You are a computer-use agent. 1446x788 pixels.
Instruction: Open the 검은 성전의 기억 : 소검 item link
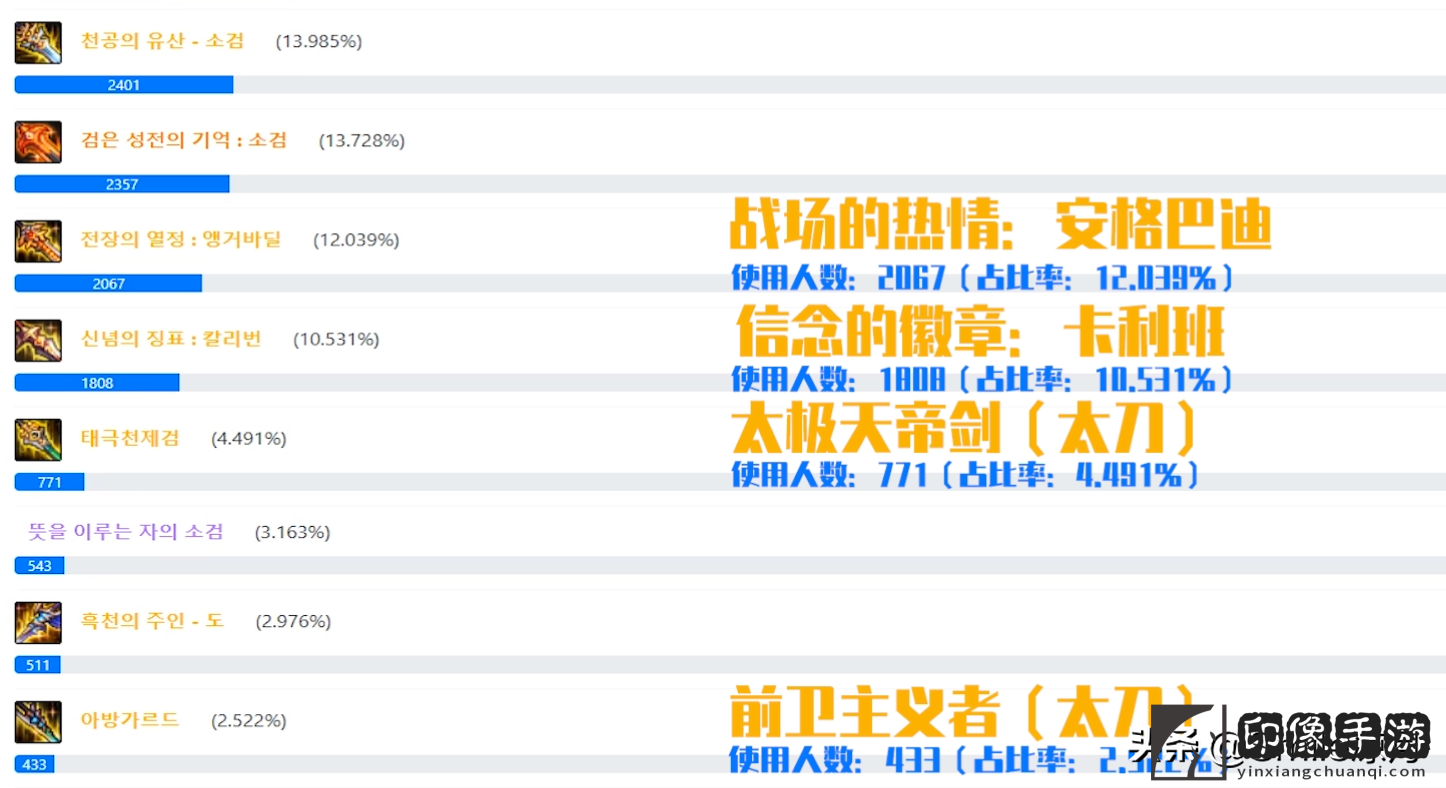coord(184,140)
